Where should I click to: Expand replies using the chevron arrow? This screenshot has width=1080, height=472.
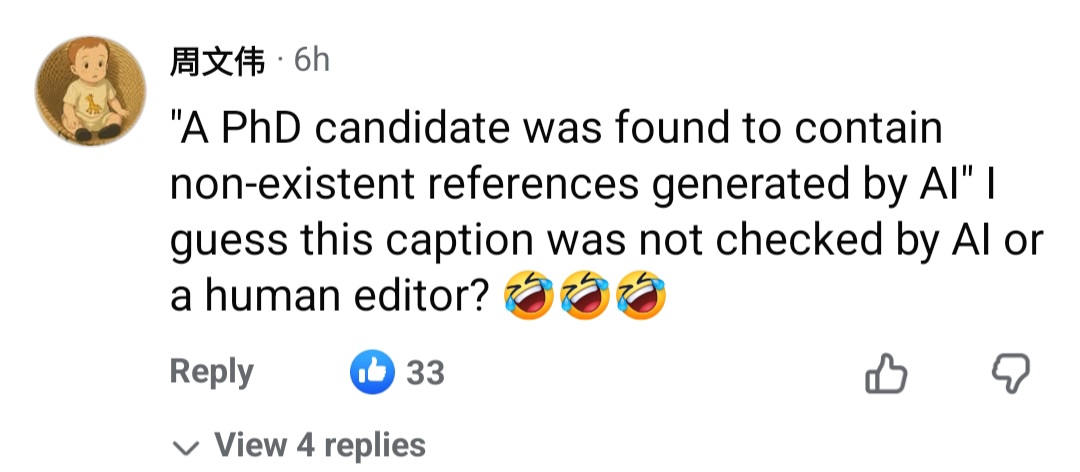[x=184, y=446]
